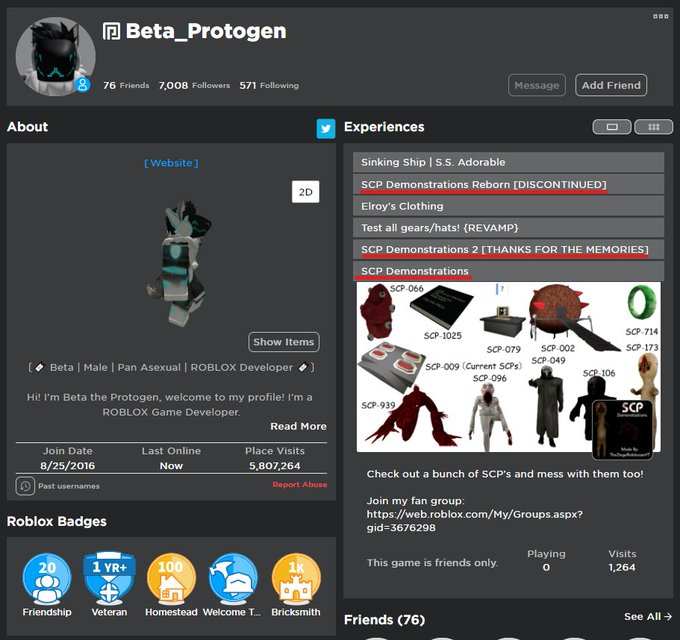The image size is (680, 640).
Task: Open the three-dot profile options menu
Action: [660, 16]
